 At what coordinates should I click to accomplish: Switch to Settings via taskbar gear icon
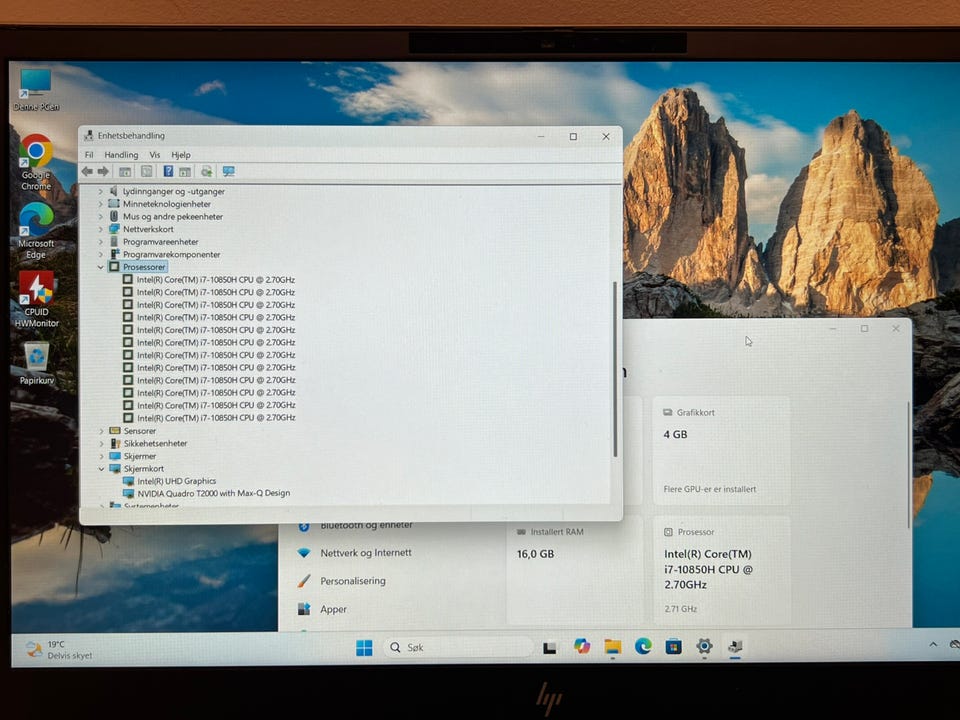tap(704, 646)
